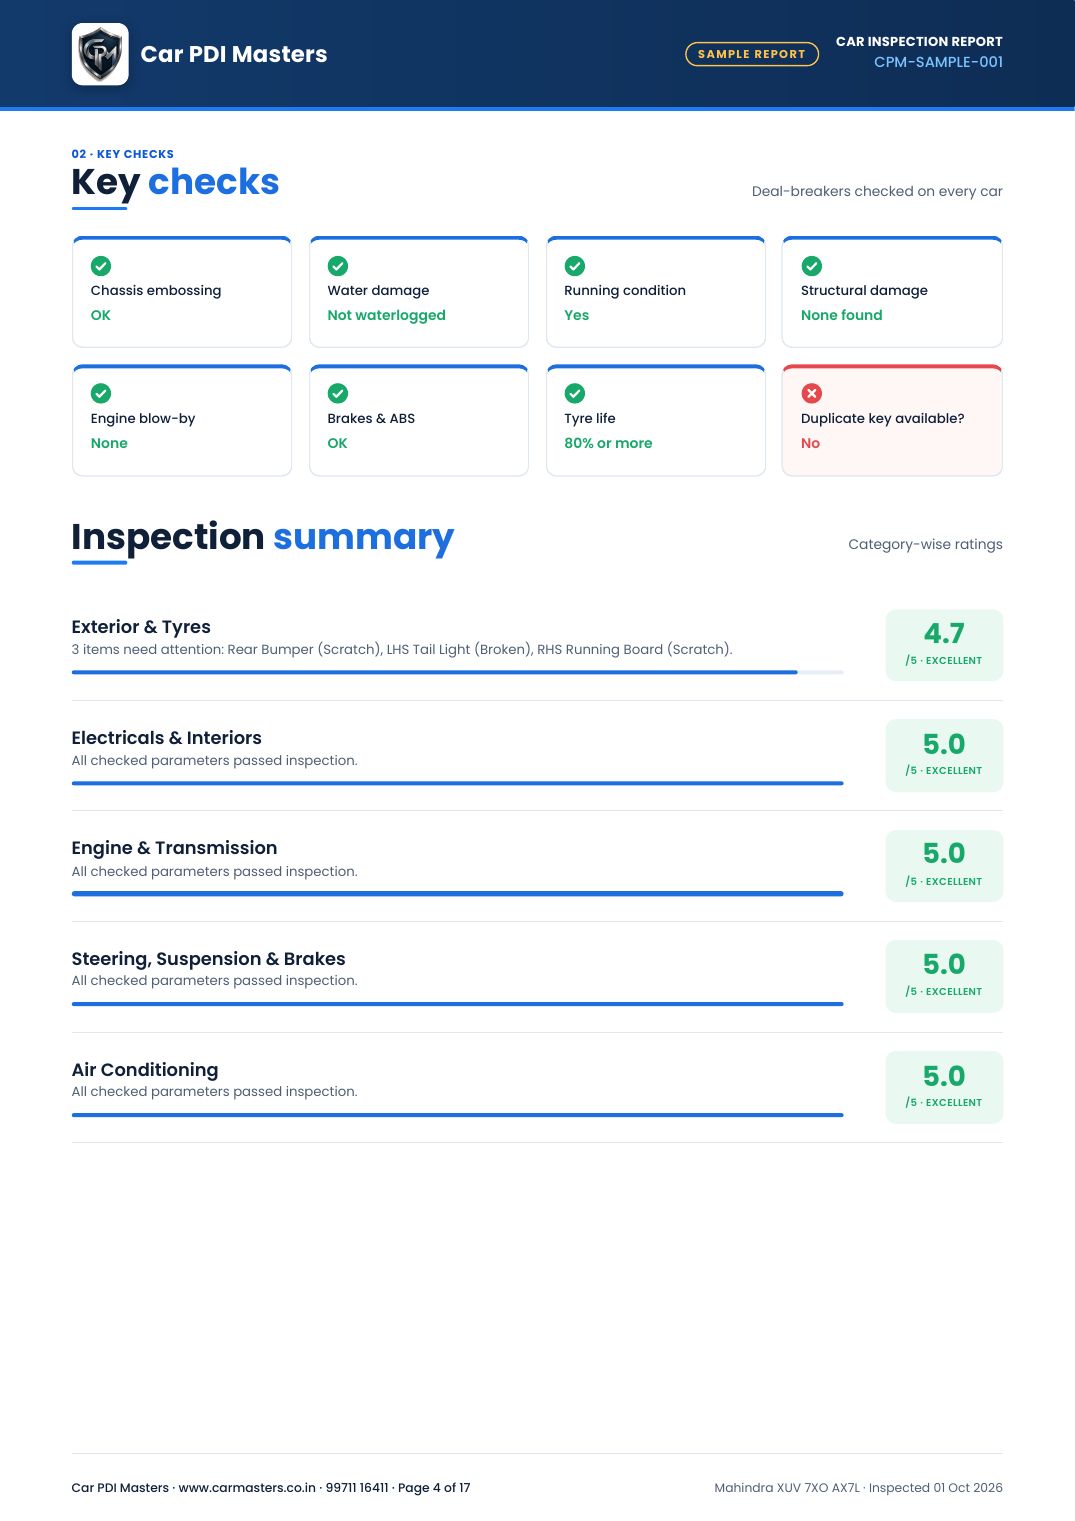Click the Engine & Transmission 5.0 rating badge

(x=944, y=866)
